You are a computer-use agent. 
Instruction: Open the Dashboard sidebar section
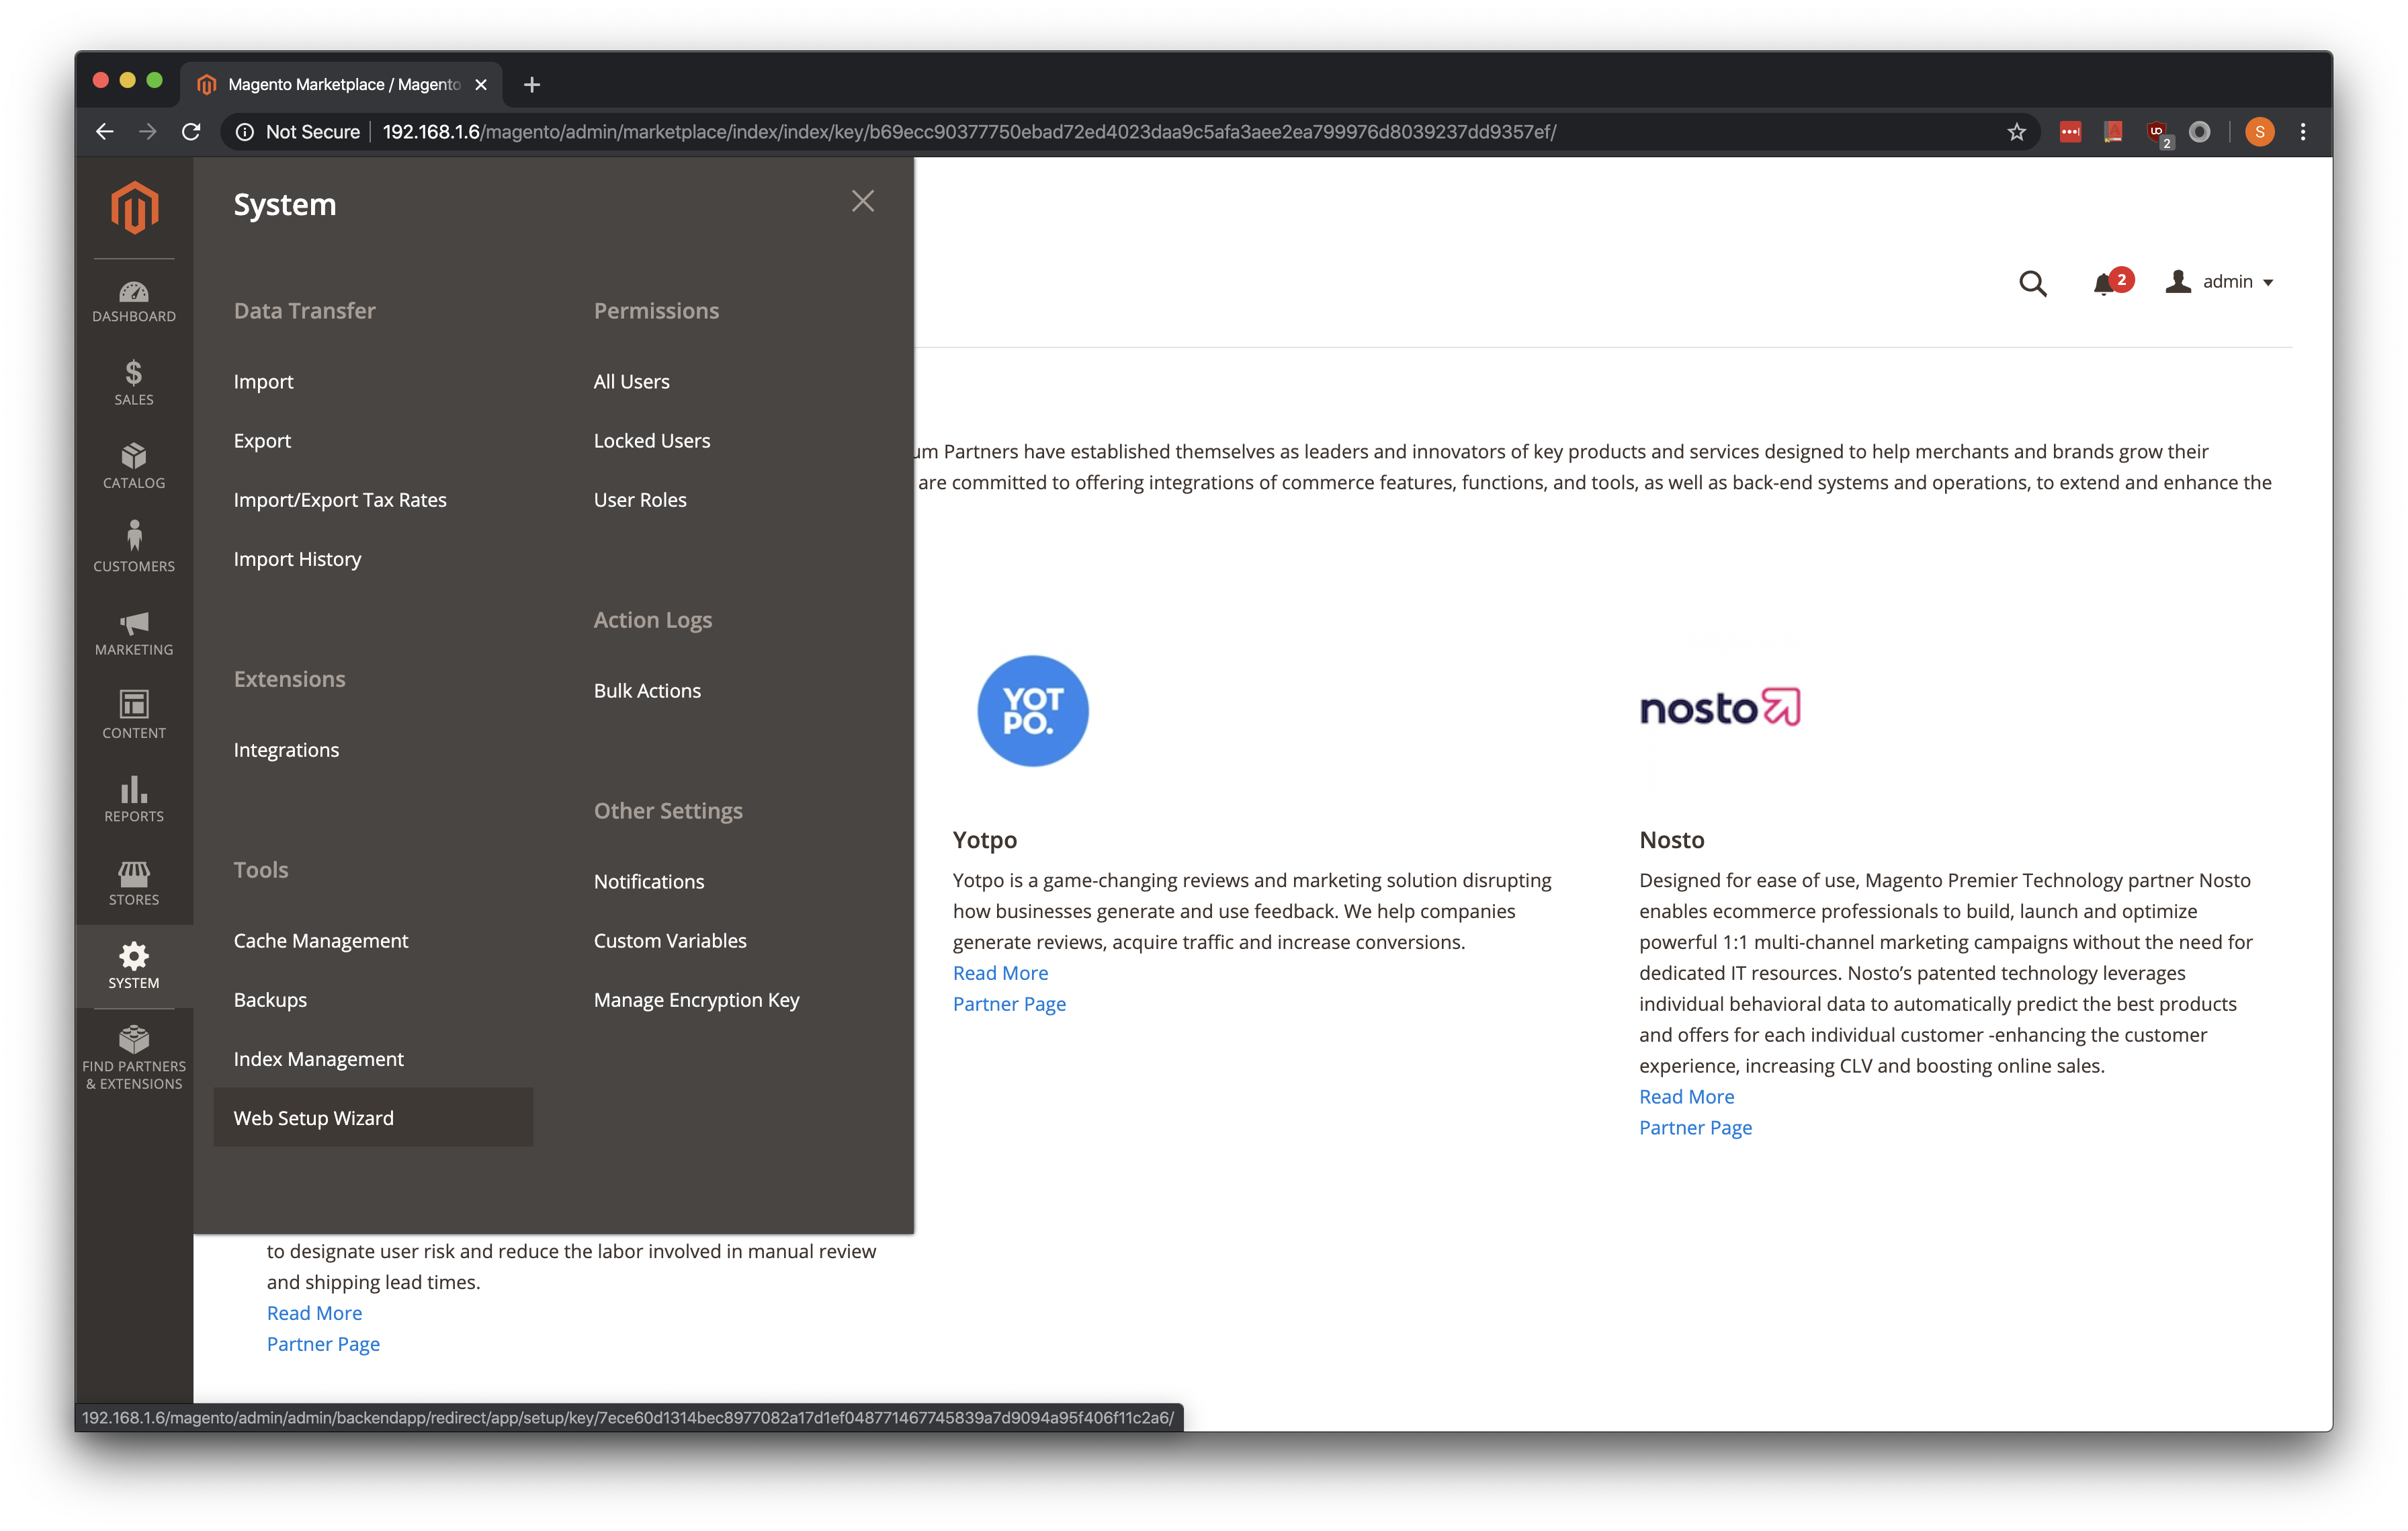[134, 301]
